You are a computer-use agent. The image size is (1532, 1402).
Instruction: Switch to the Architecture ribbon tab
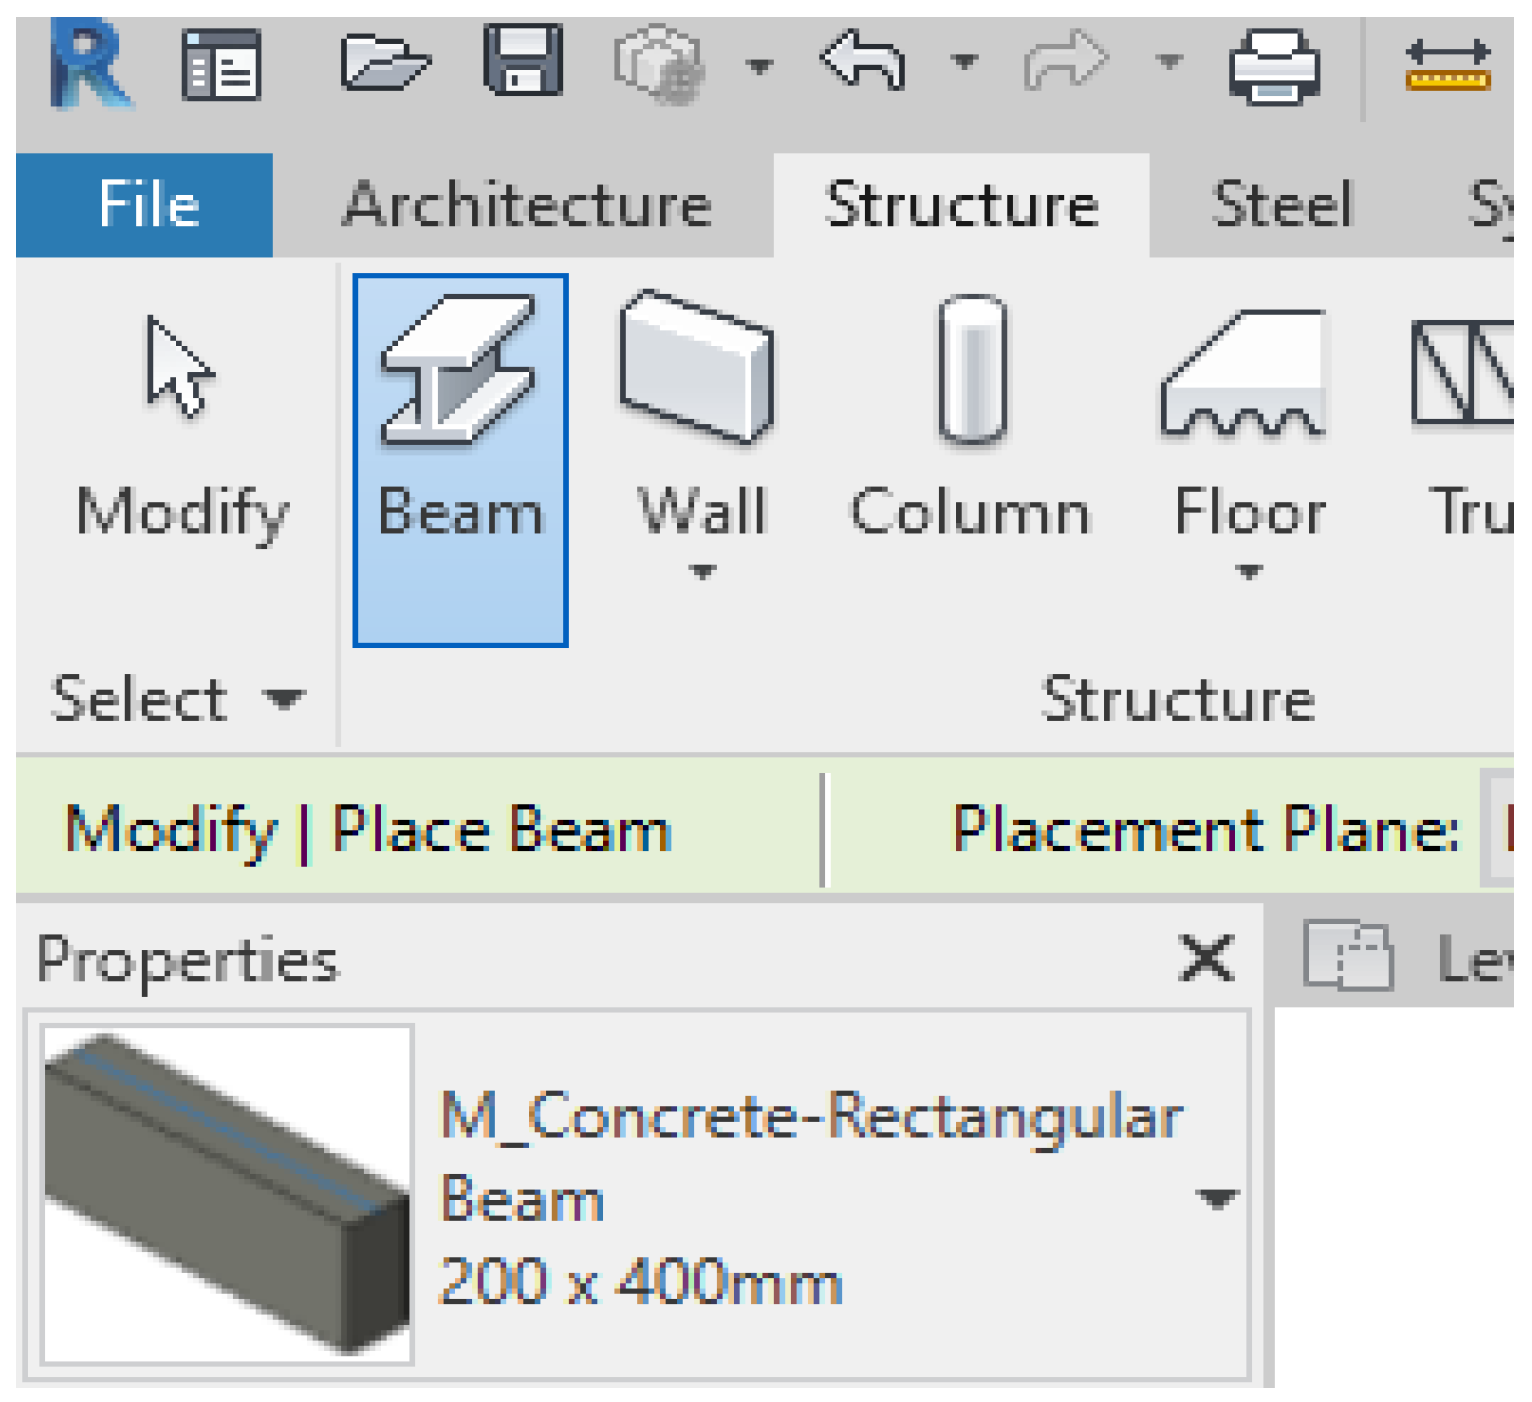click(526, 205)
